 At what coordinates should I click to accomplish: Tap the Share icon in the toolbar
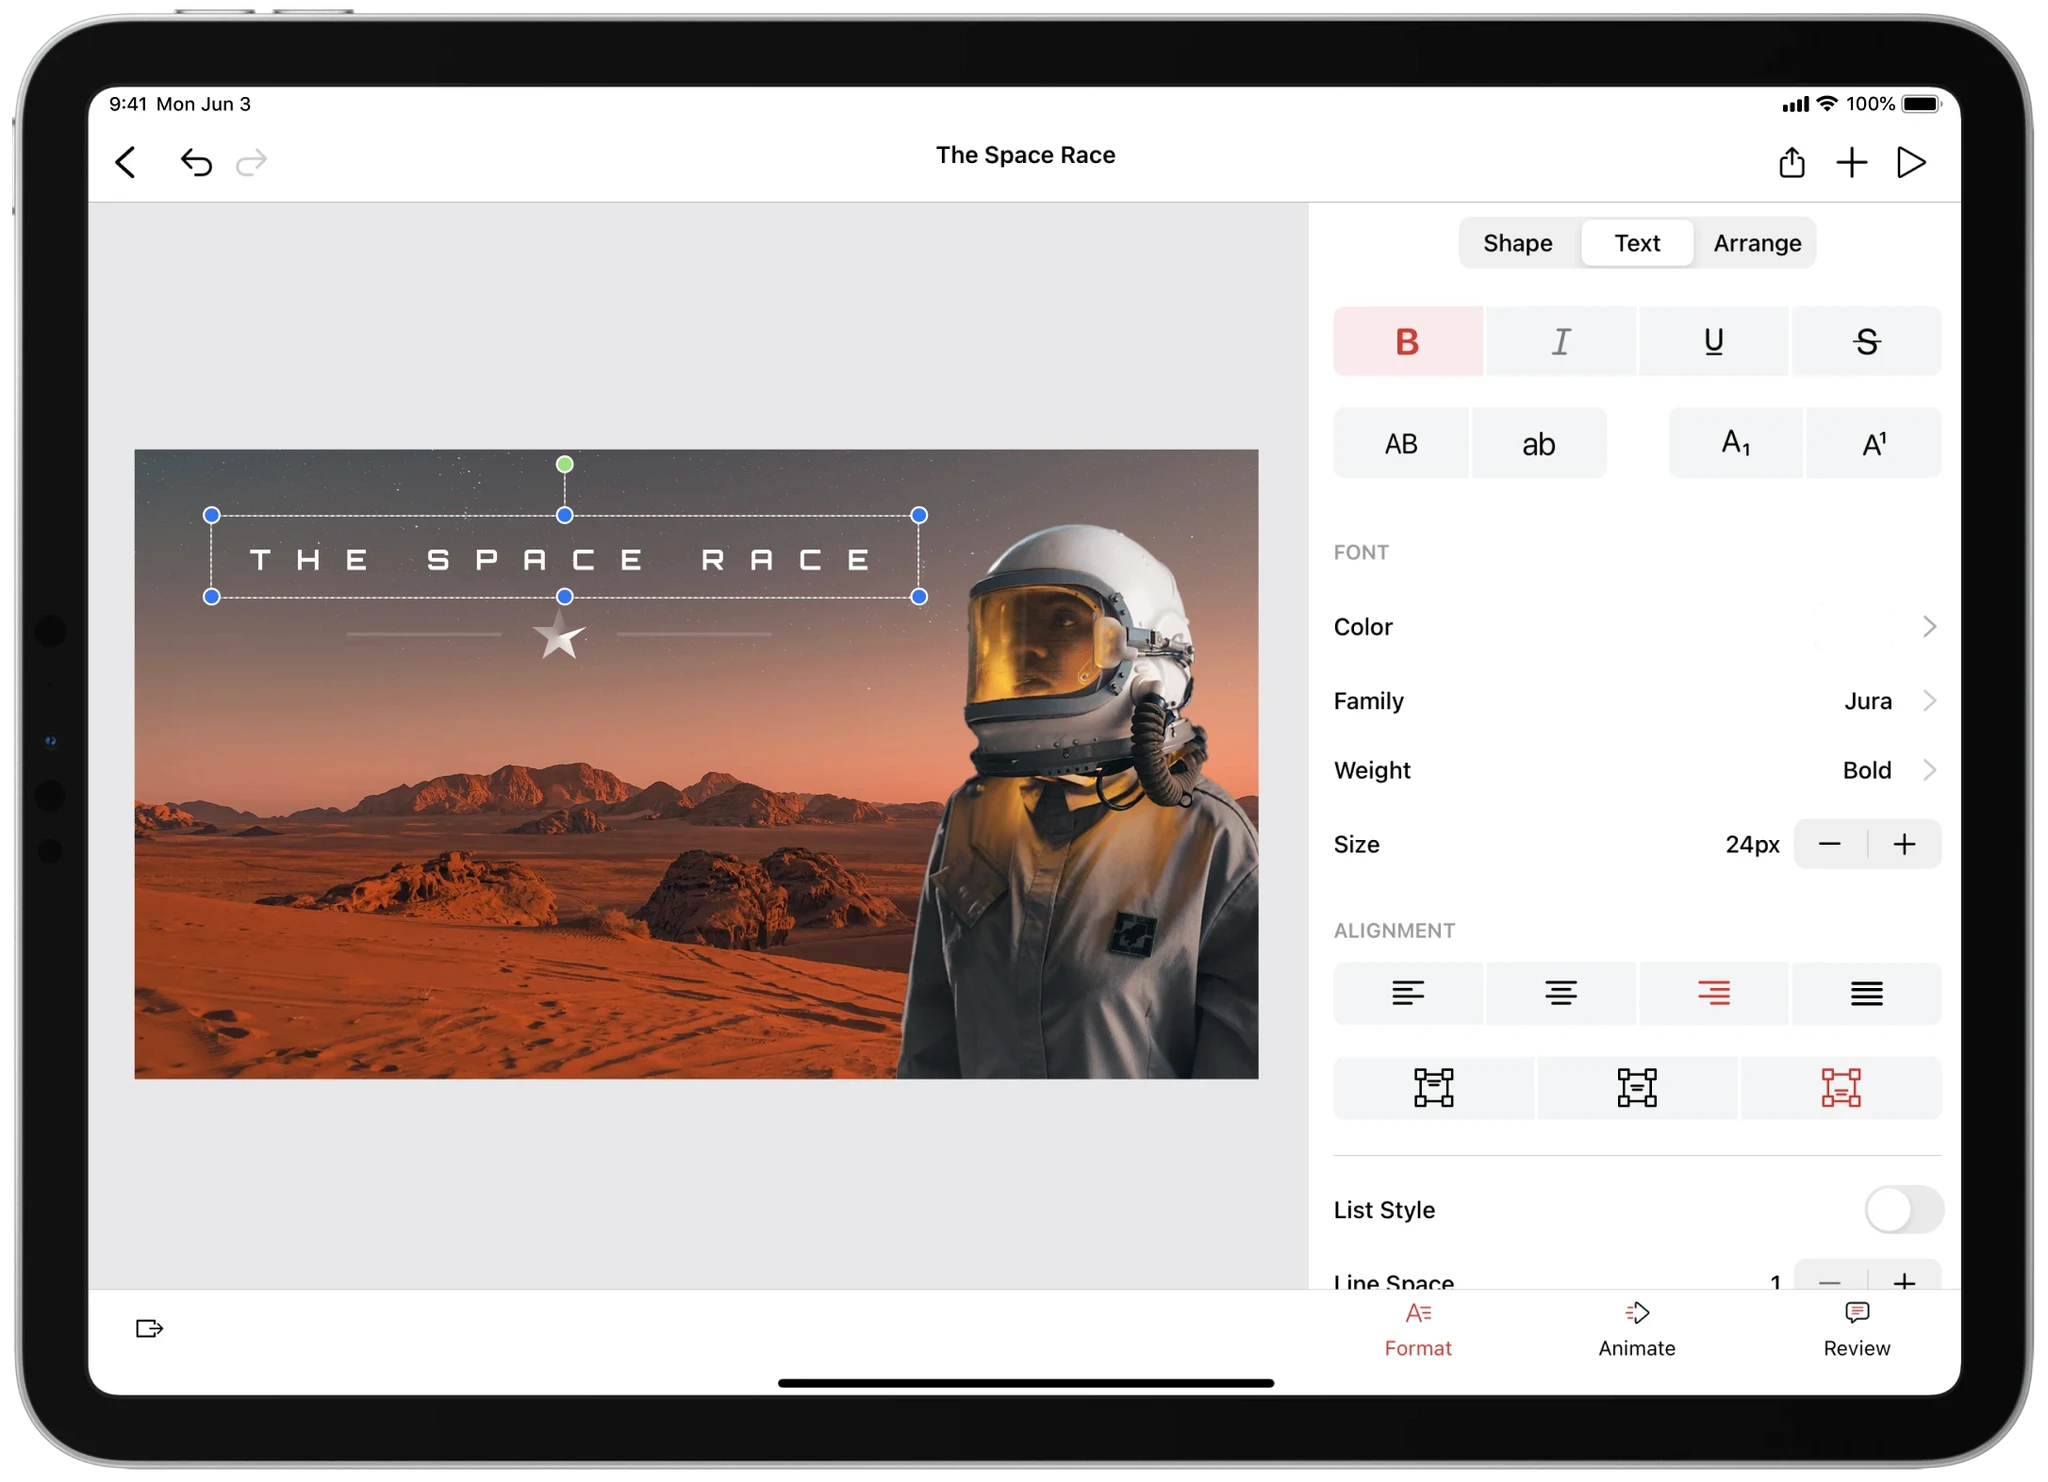click(x=1791, y=162)
